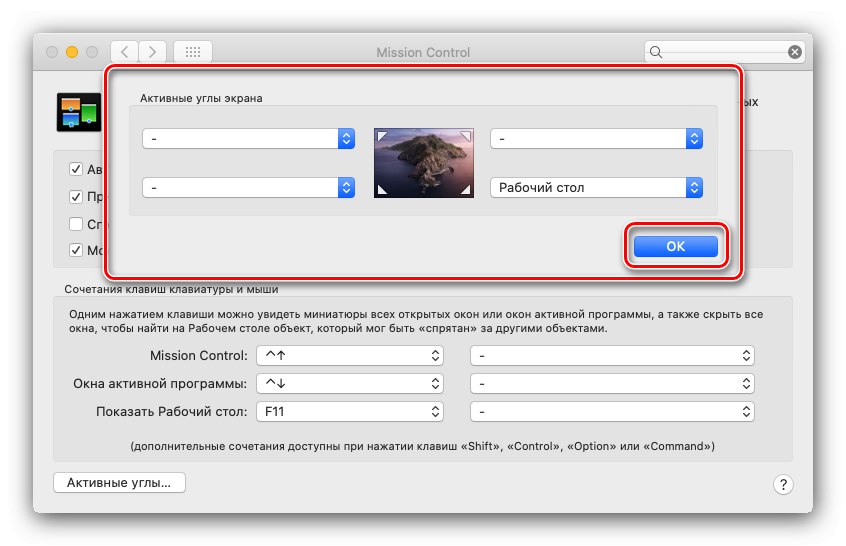846x546 pixels.
Task: Click the magnifier icon in search field
Action: pos(656,52)
